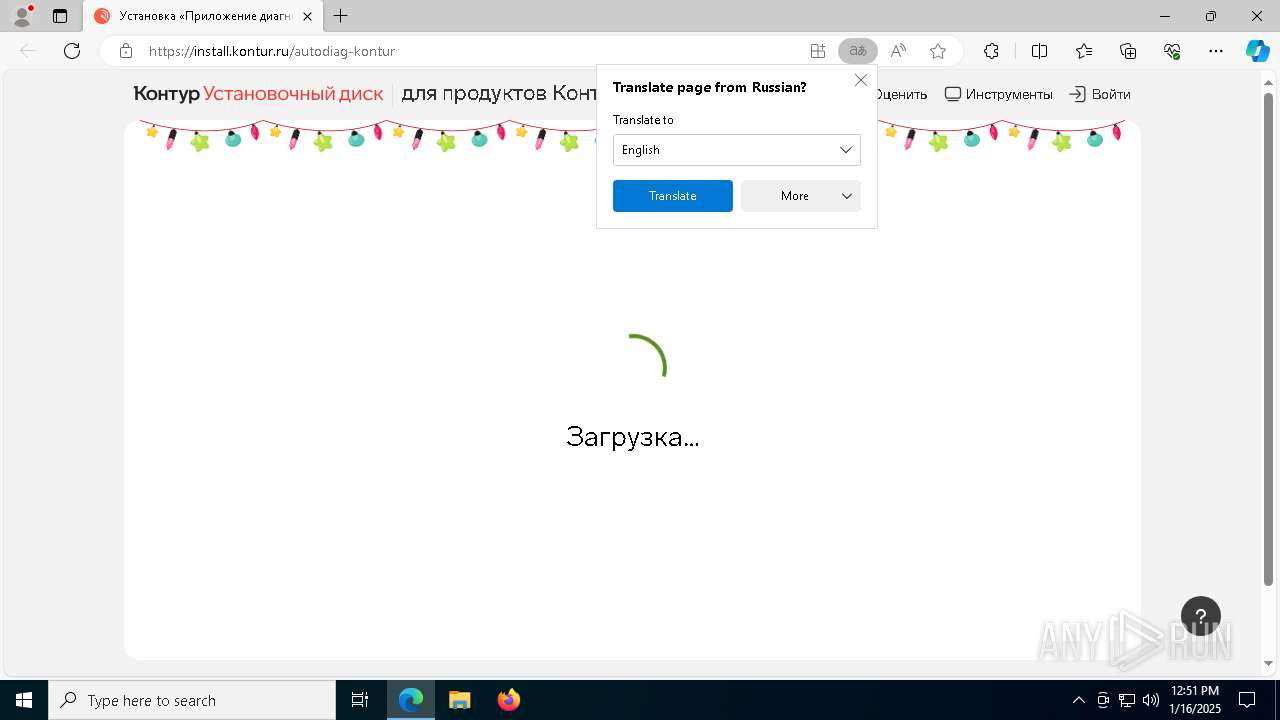Click the Войти sign-in link
The image size is (1280, 720).
[1100, 94]
